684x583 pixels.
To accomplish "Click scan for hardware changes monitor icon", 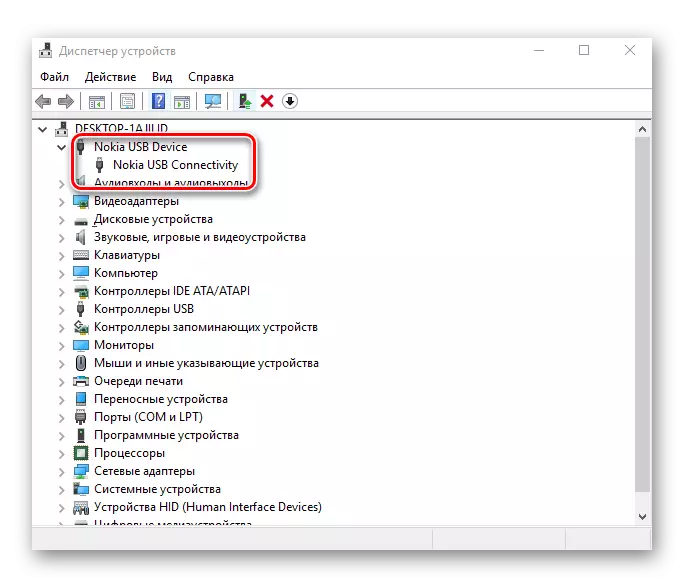I will (213, 102).
